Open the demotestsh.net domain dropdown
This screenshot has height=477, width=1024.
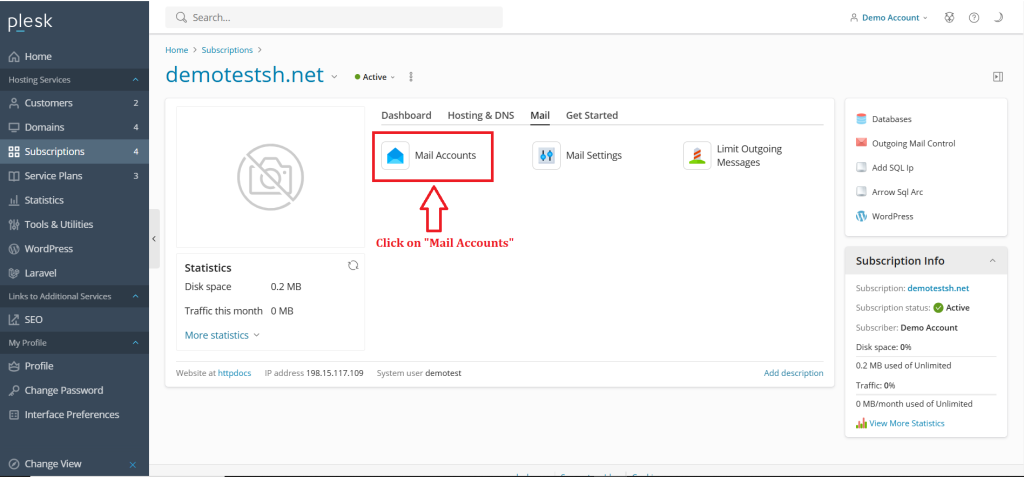click(334, 76)
